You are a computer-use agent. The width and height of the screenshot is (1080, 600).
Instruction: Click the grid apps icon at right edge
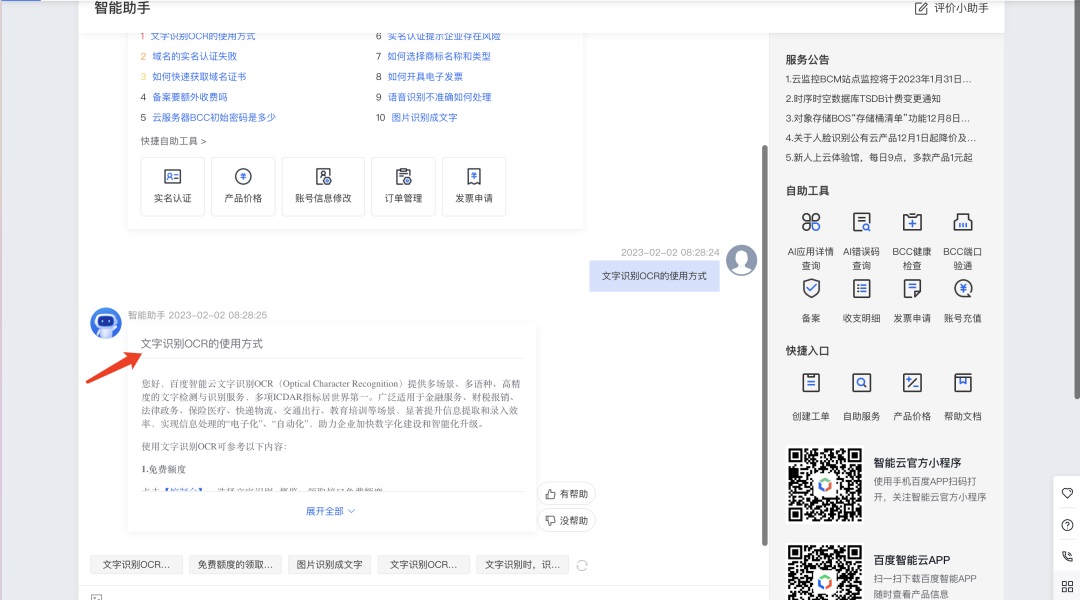click(x=1067, y=586)
